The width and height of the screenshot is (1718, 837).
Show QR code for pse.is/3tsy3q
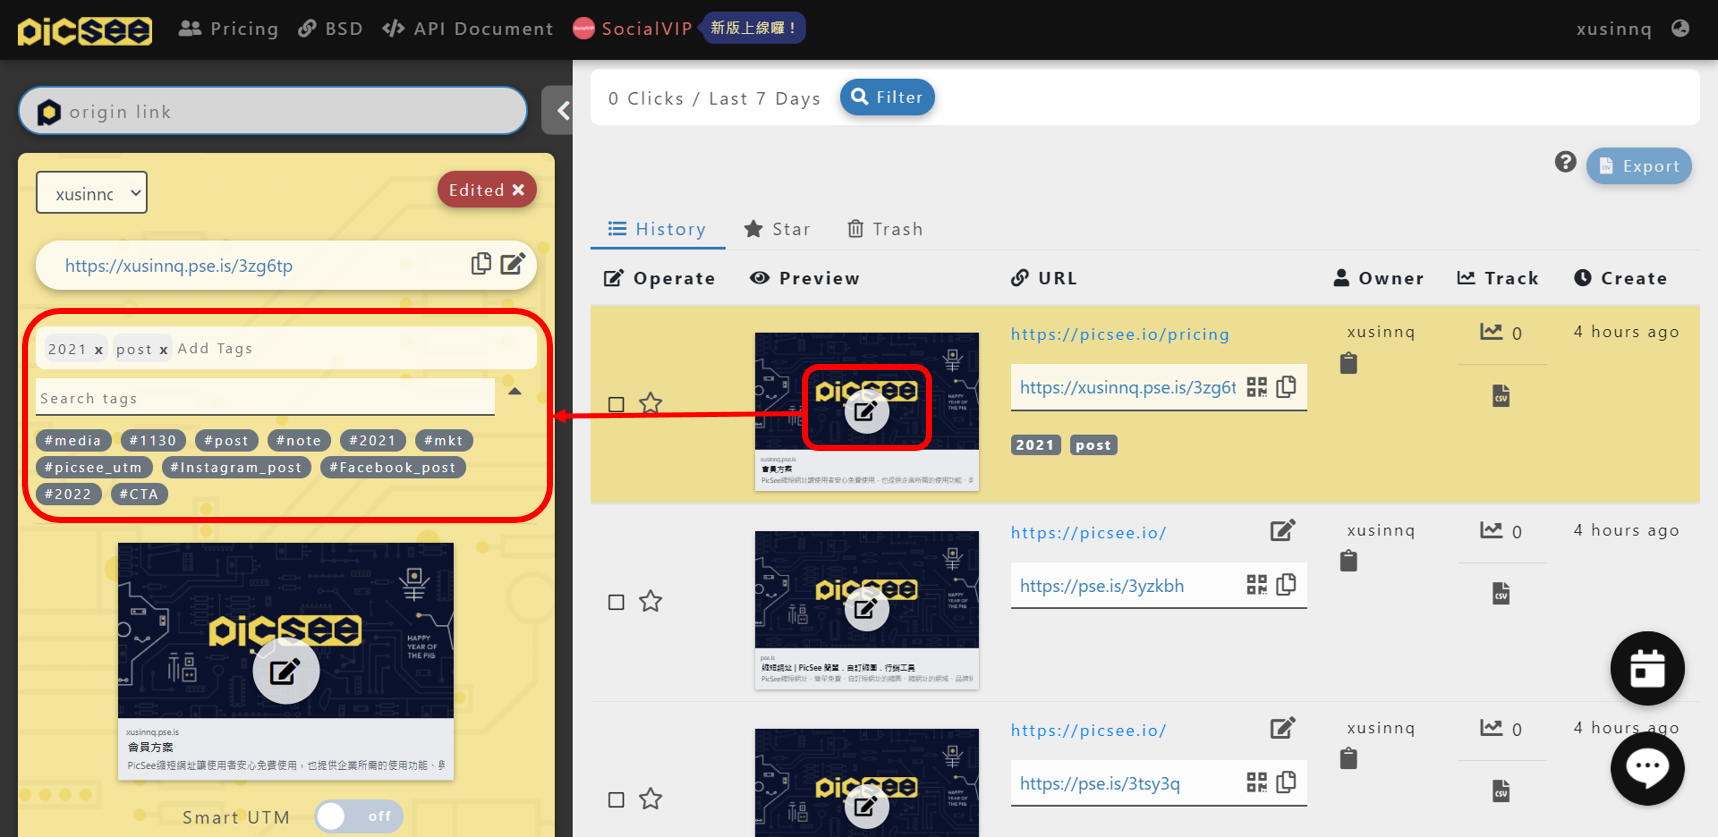(1257, 782)
